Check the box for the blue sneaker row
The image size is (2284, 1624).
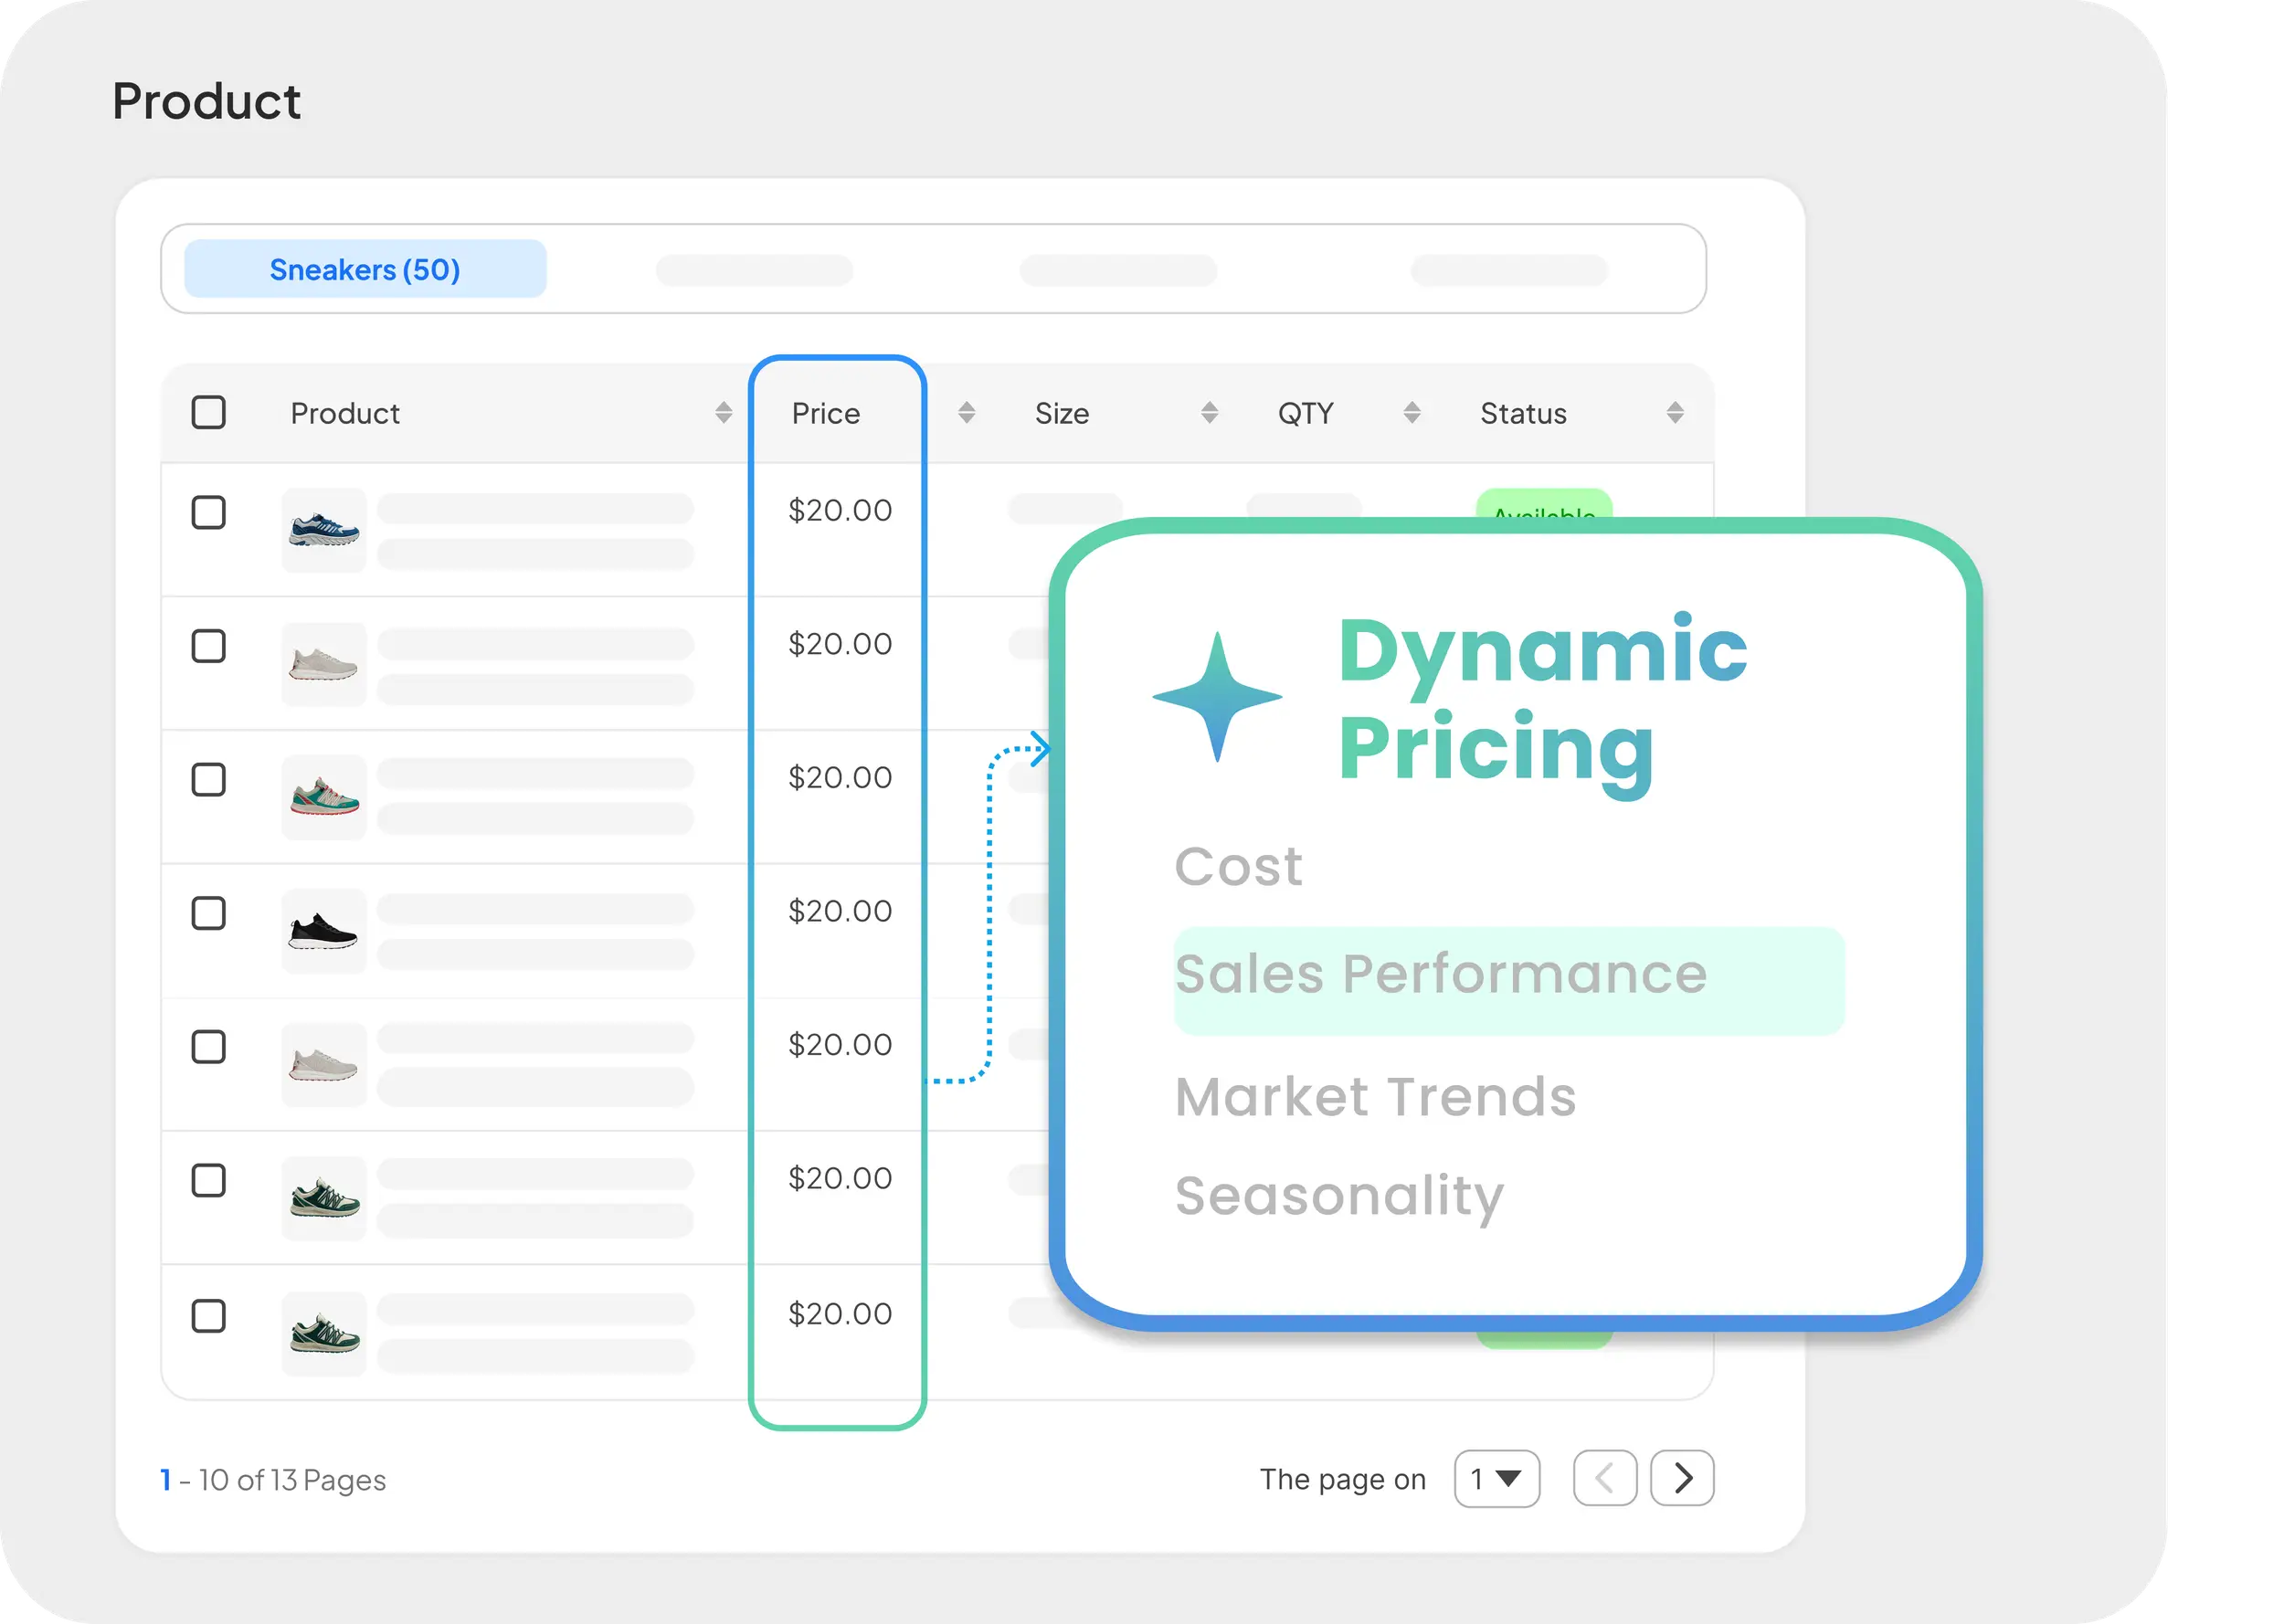(208, 513)
